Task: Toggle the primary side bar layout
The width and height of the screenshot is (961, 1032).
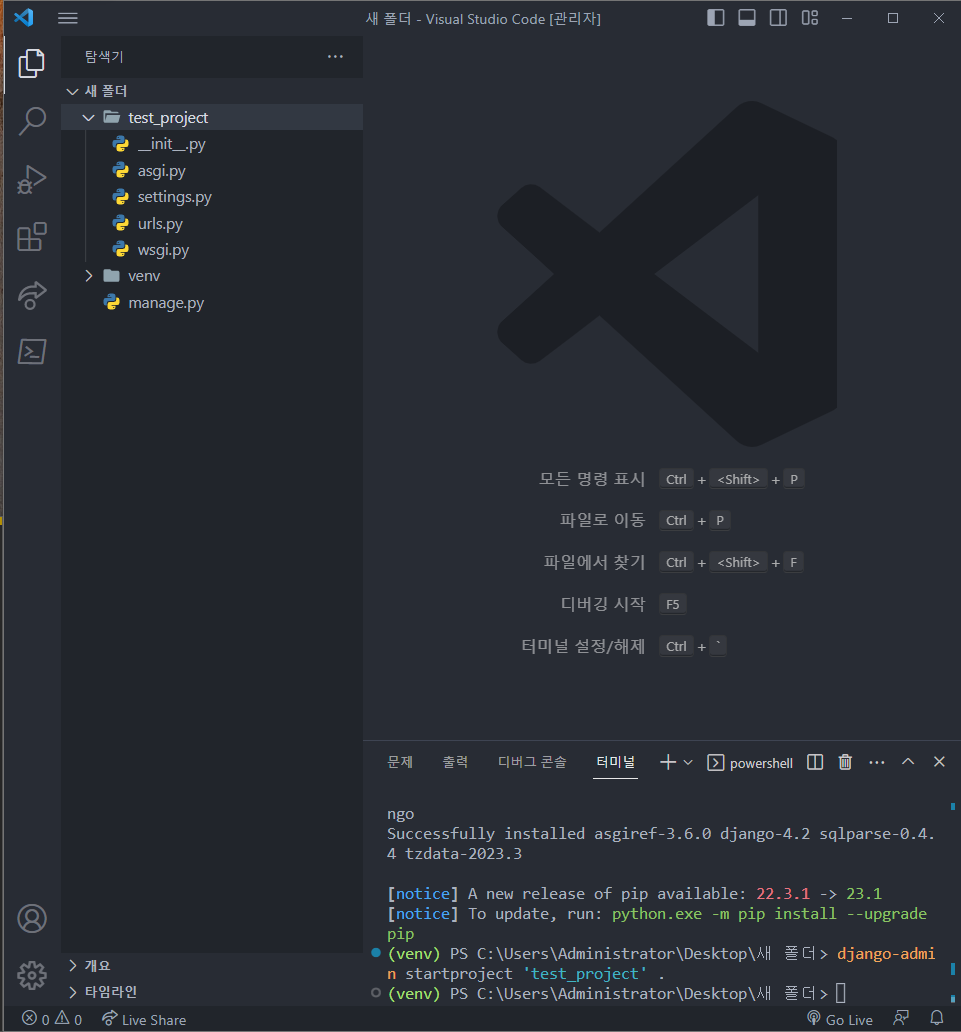Action: point(715,18)
